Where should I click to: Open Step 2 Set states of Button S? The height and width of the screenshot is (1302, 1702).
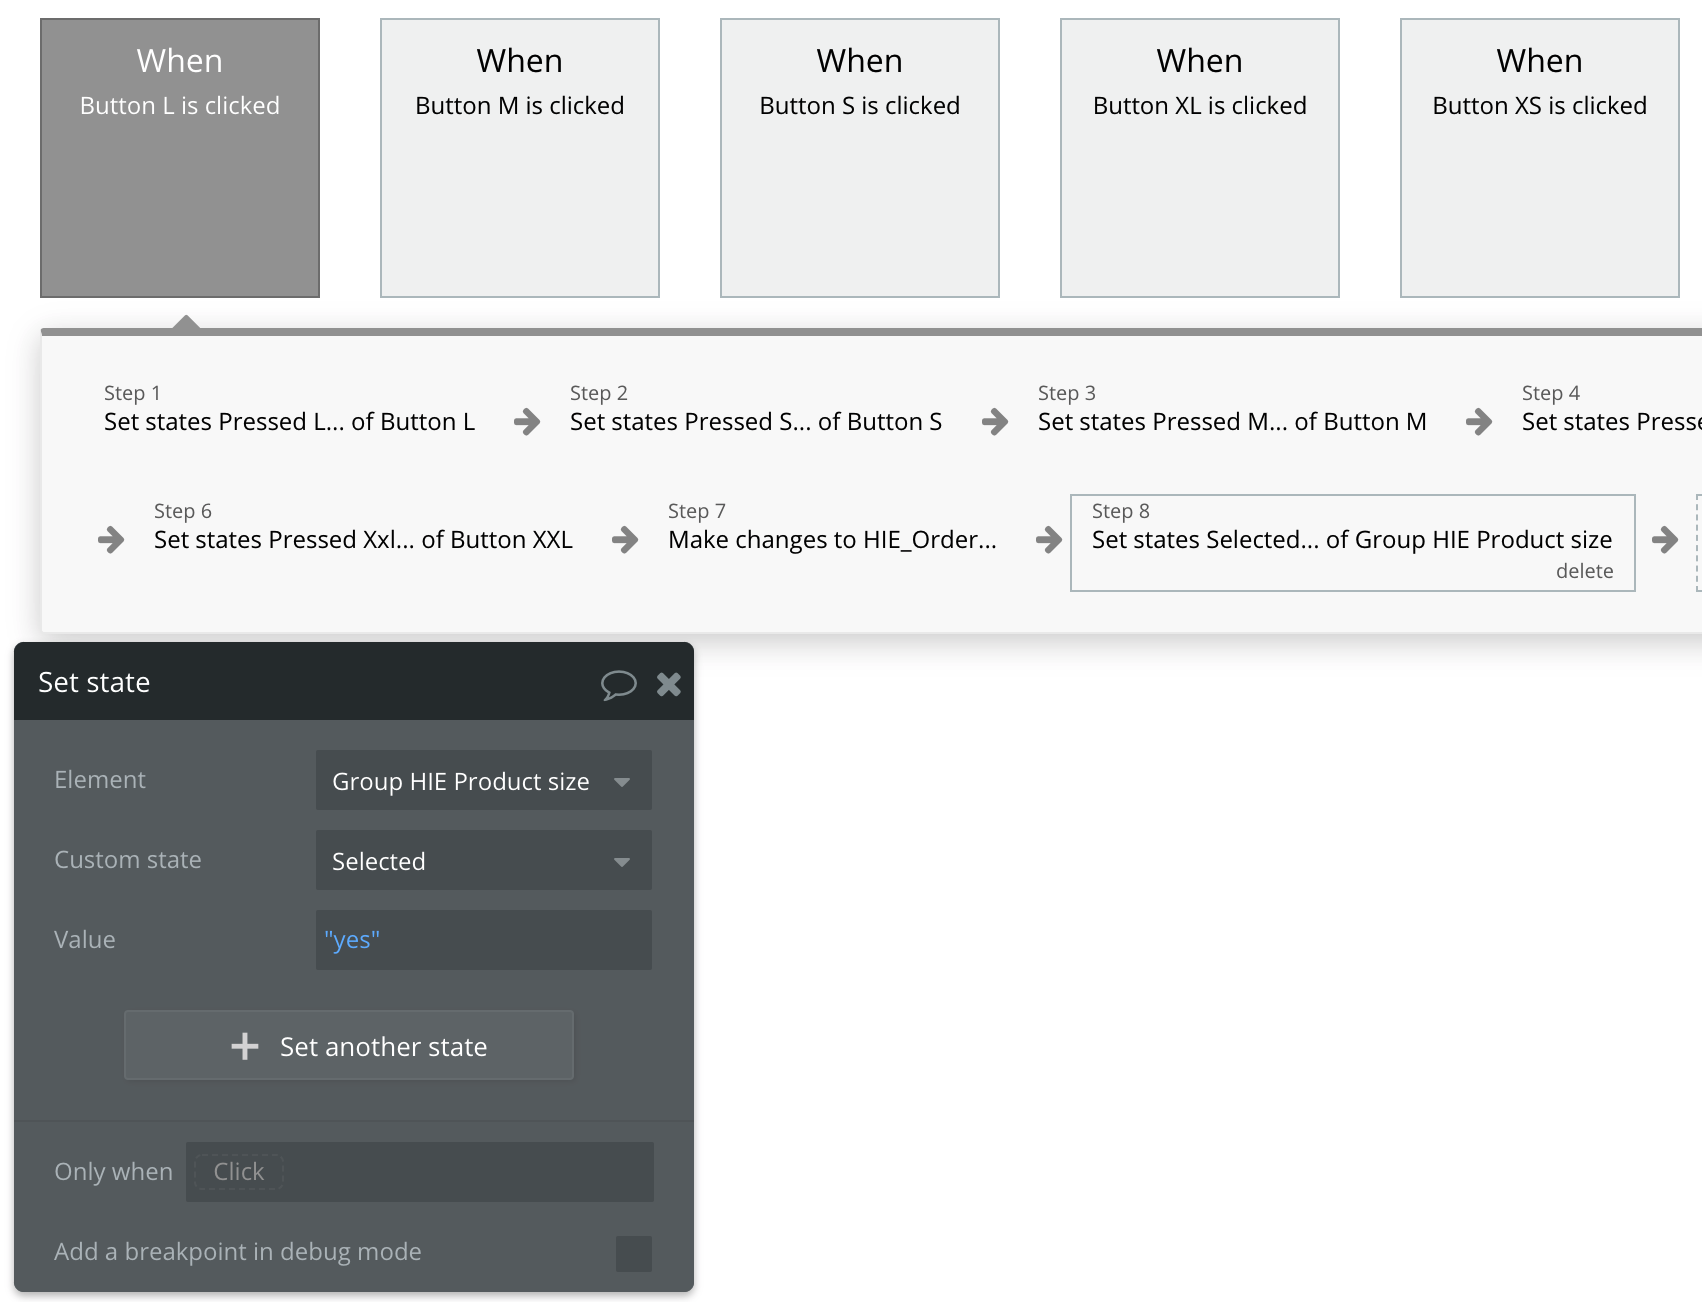coord(755,421)
